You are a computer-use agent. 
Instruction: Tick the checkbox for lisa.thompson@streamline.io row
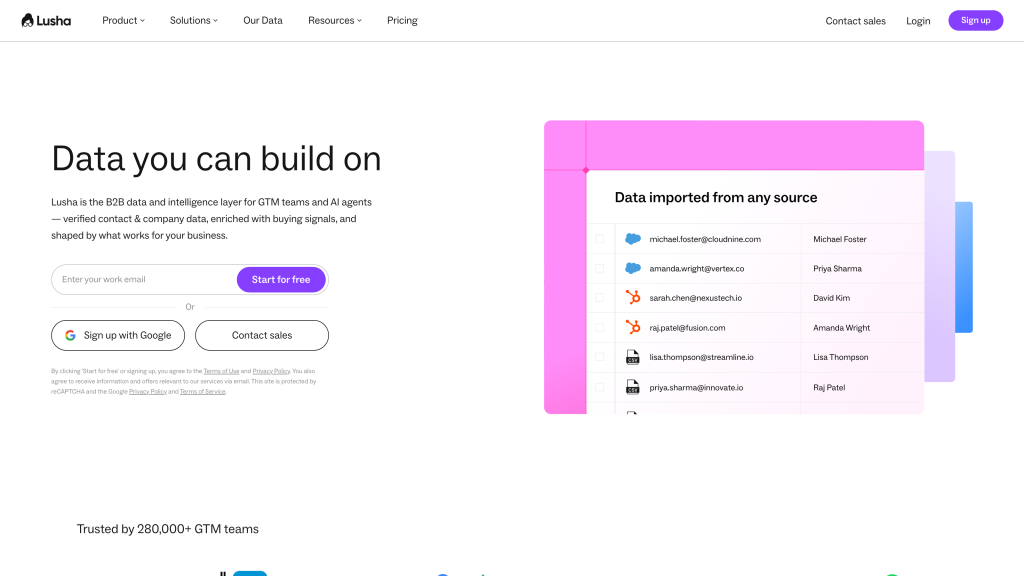pyautogui.click(x=600, y=357)
